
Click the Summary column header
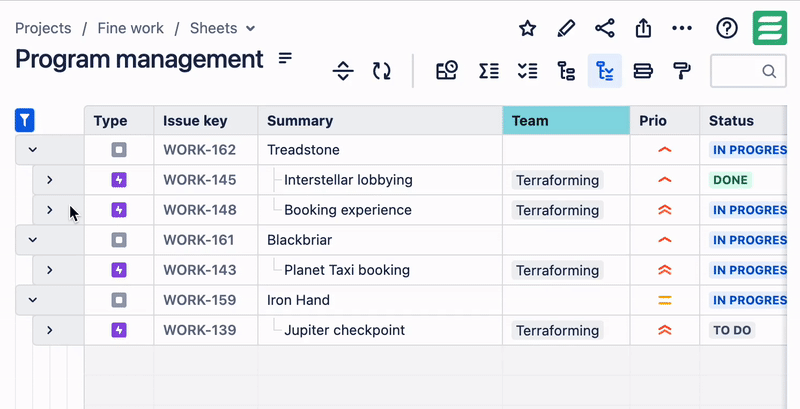tap(380, 120)
